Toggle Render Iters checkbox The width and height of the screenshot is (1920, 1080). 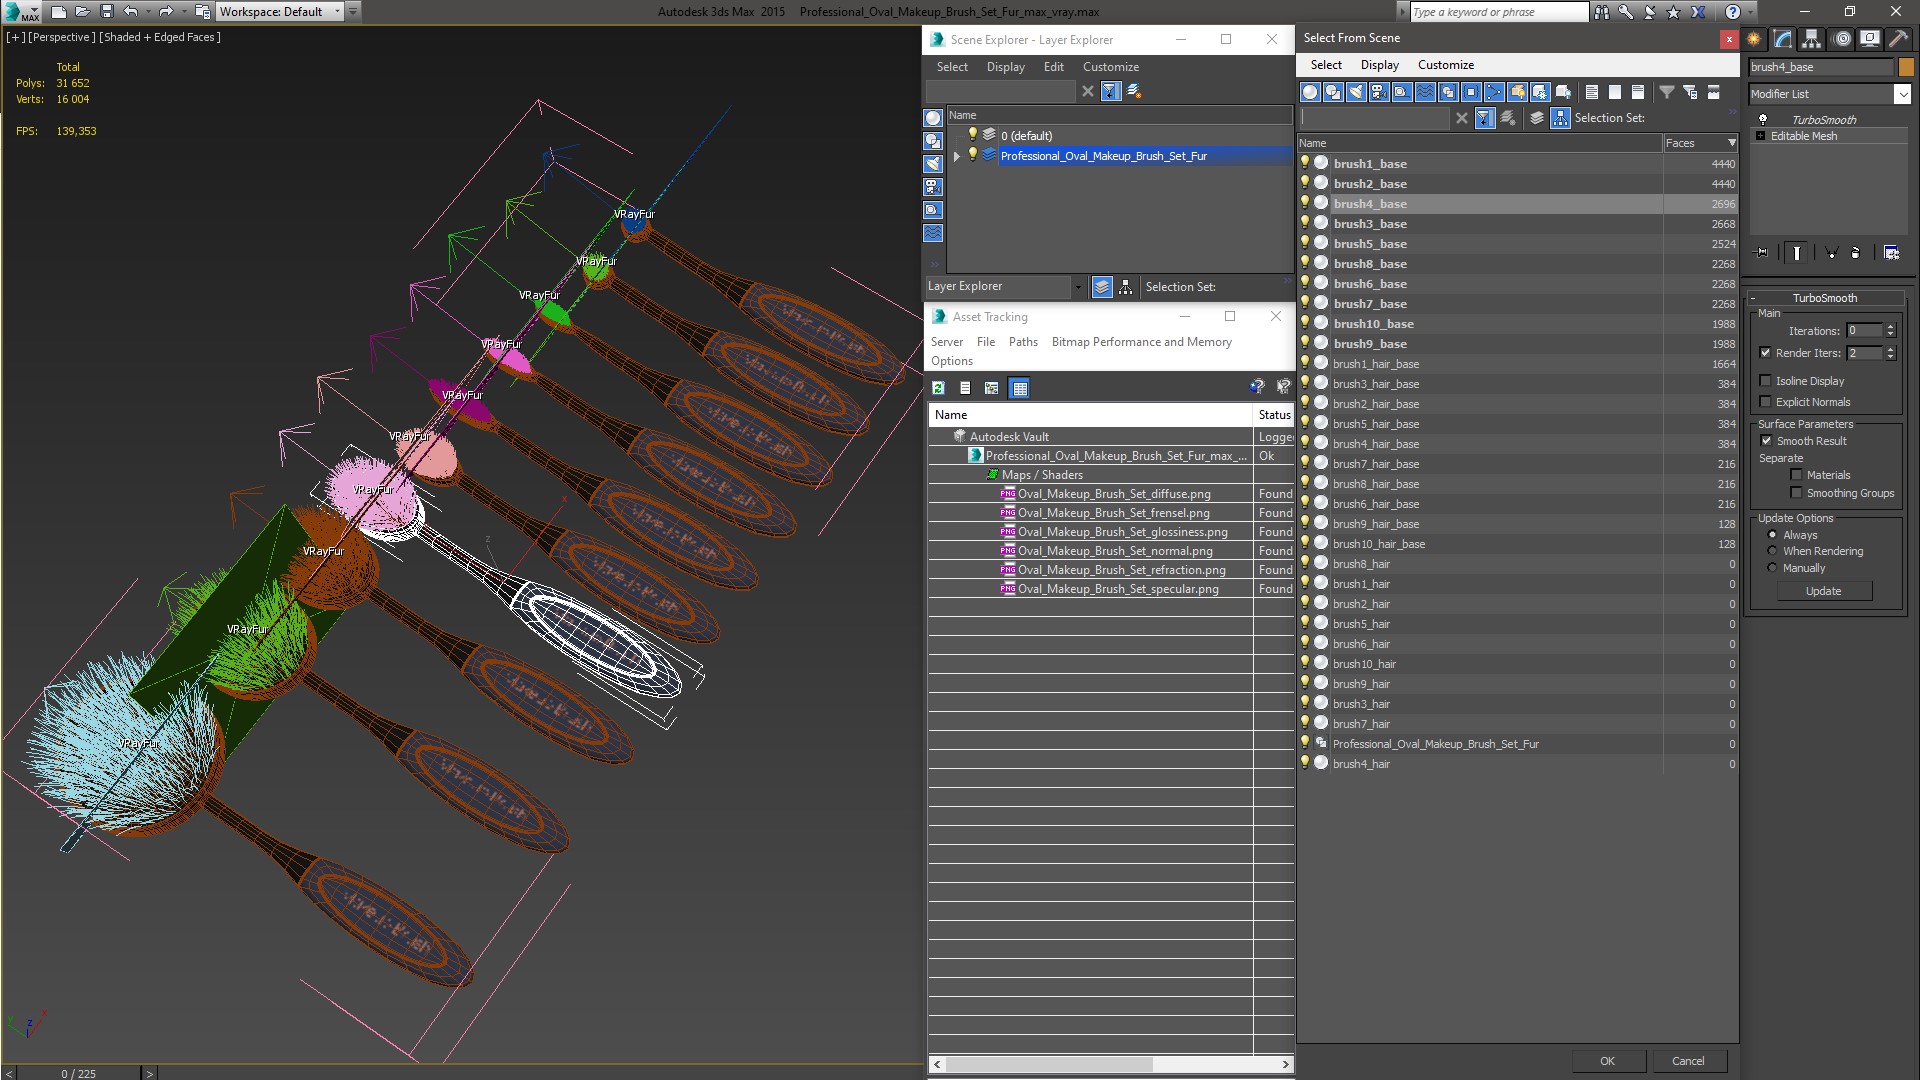1765,353
